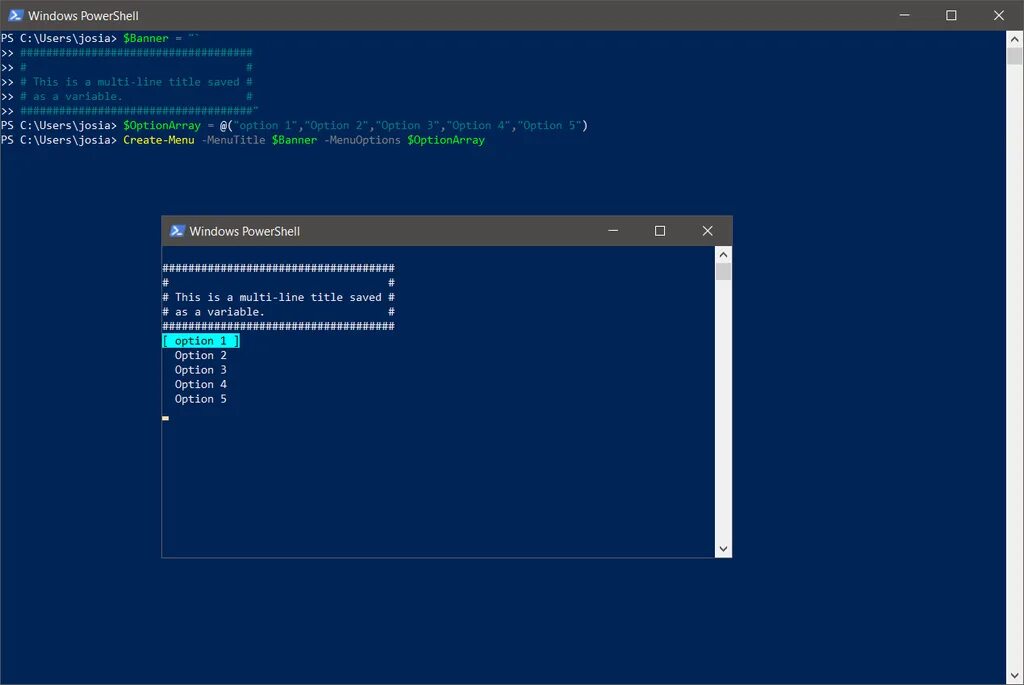This screenshot has width=1024, height=685.
Task: Select 'Option 2' in the menu
Action: click(x=200, y=355)
